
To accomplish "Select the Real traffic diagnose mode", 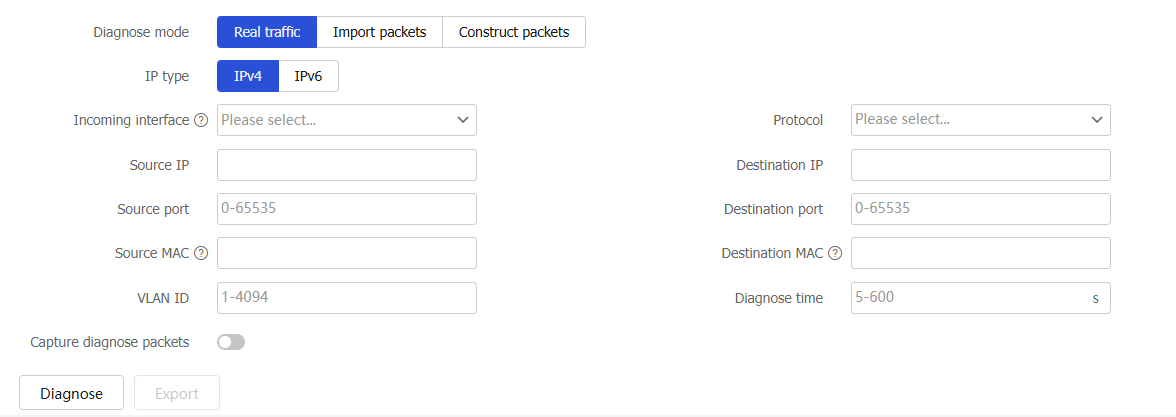I will click(x=267, y=32).
